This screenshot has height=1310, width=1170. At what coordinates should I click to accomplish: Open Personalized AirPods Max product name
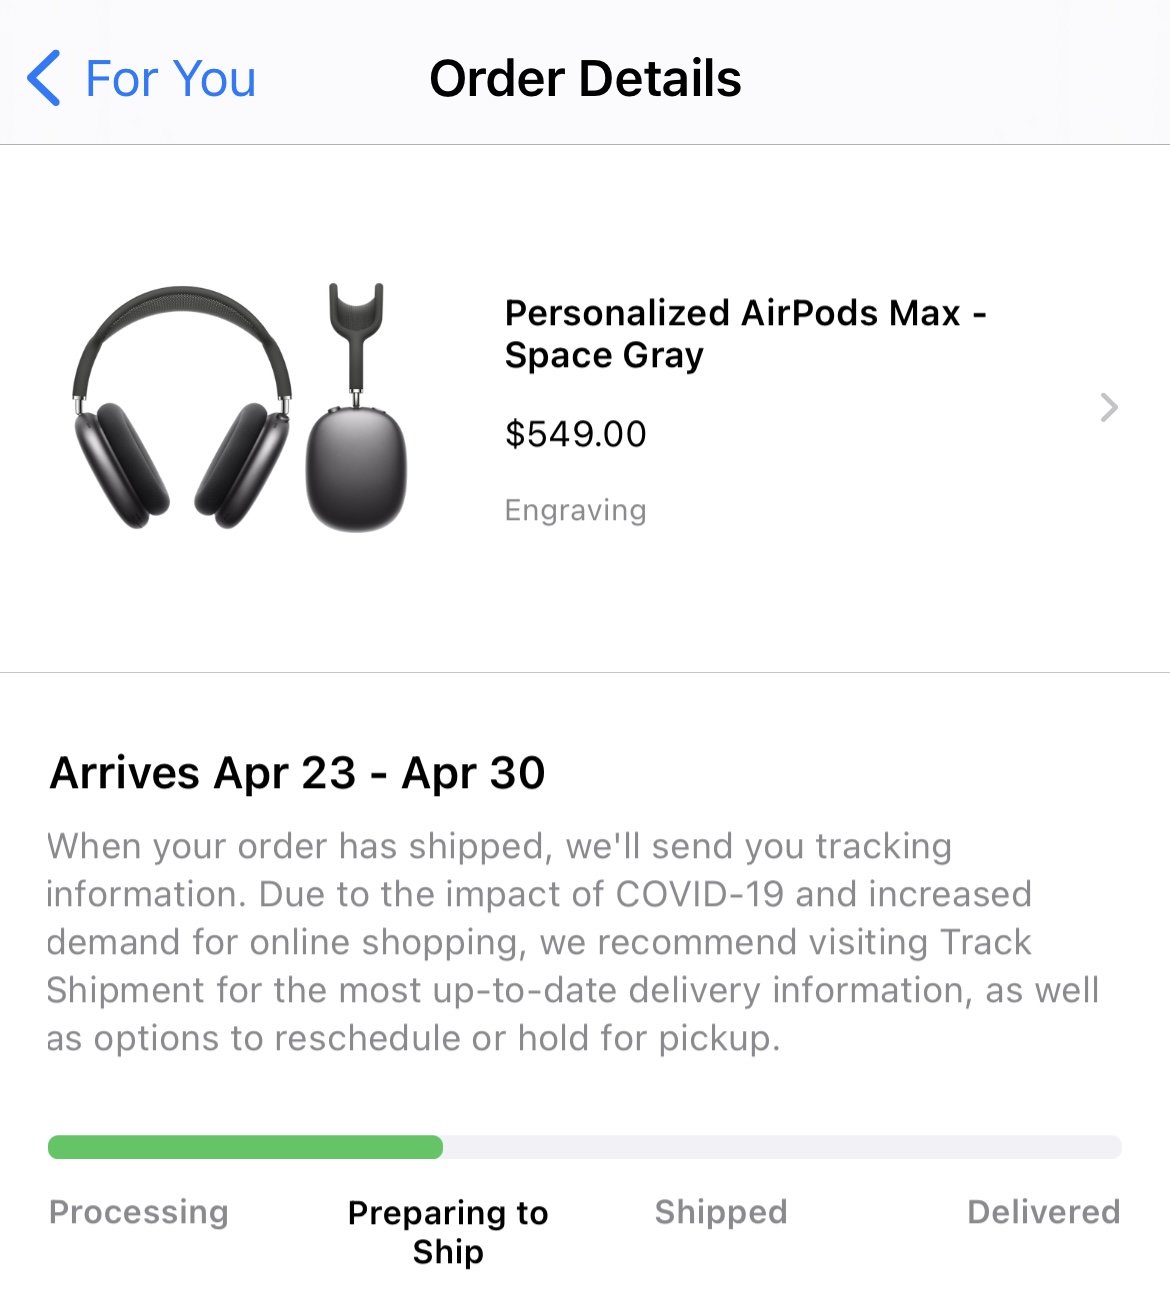744,334
